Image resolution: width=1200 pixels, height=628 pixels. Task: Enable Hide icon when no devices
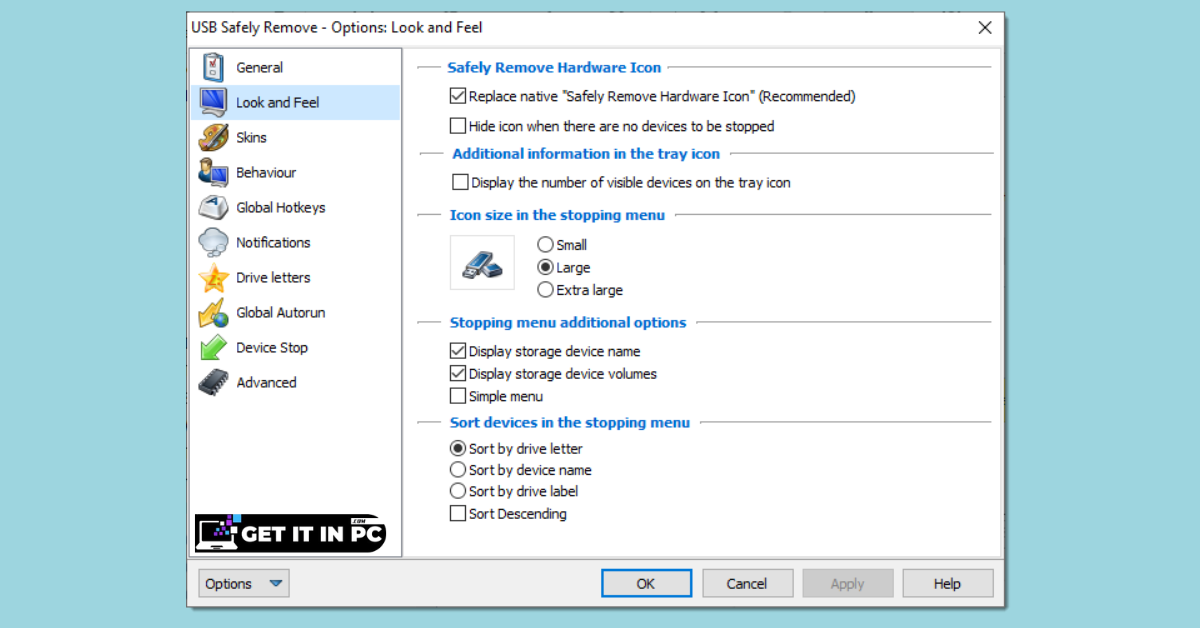click(x=458, y=126)
